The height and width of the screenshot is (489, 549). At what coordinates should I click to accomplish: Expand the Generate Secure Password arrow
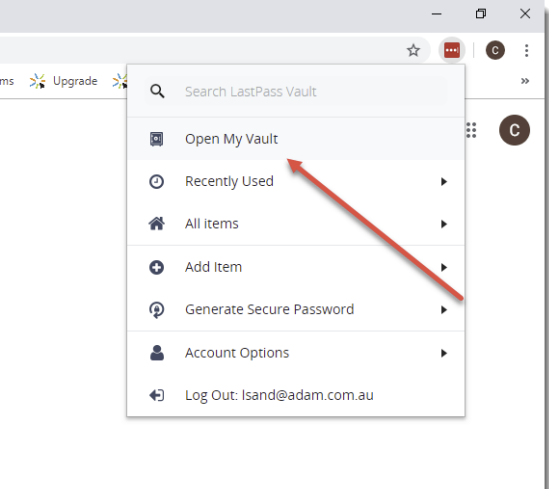tap(444, 310)
